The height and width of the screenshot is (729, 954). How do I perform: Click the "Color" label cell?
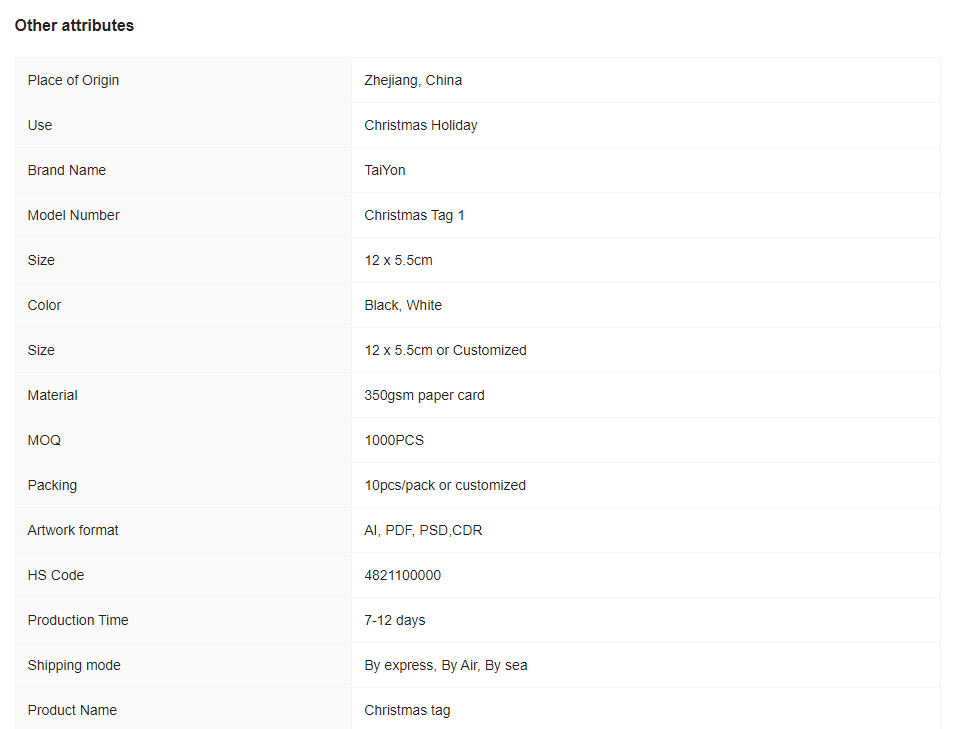(44, 305)
